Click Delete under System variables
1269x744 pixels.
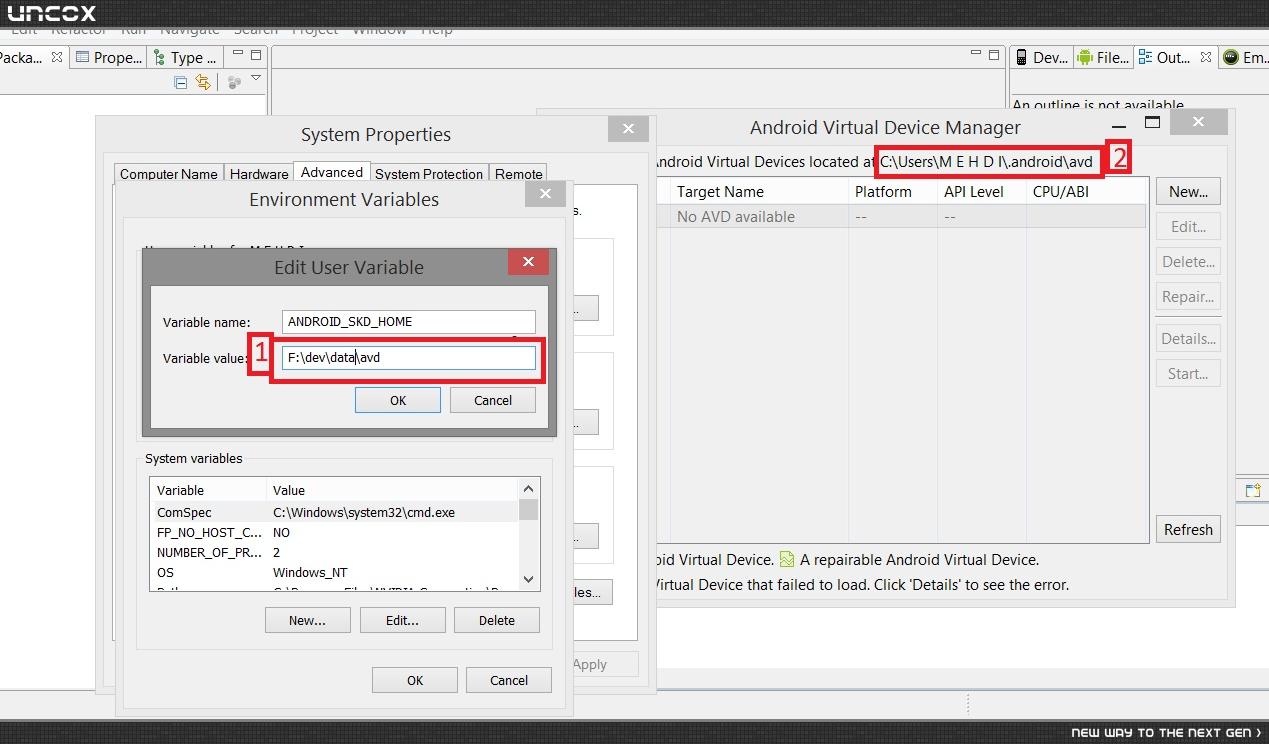[x=496, y=620]
